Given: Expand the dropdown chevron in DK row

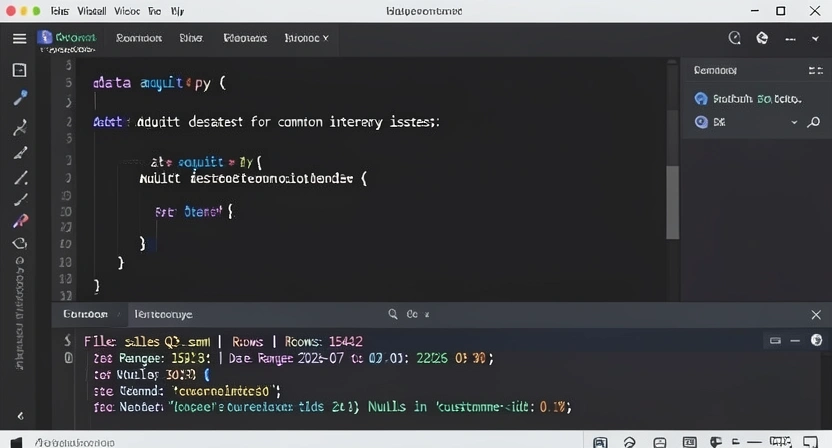Looking at the screenshot, I should 794,123.
